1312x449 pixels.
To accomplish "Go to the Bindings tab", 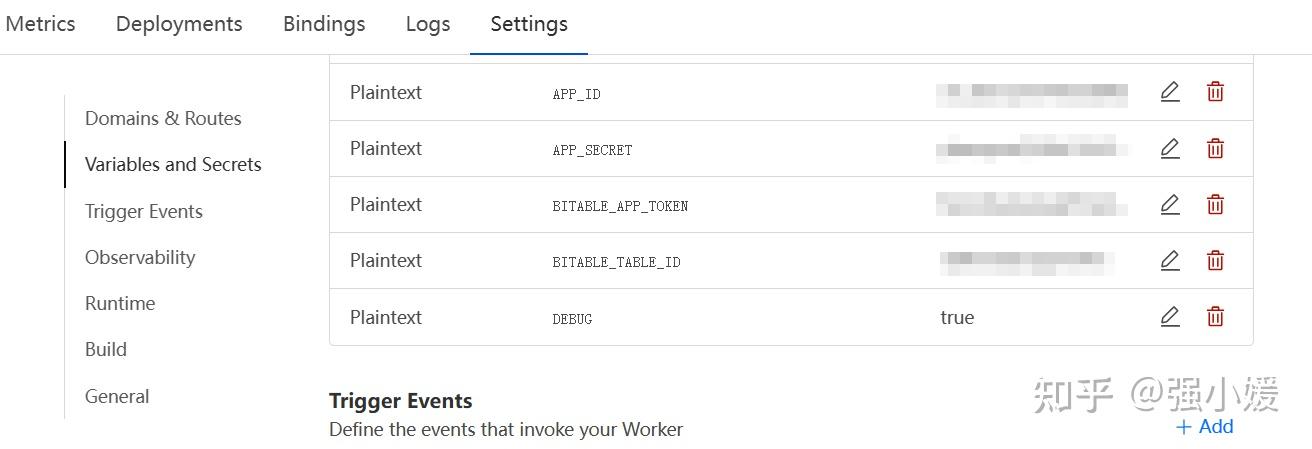I will (324, 24).
